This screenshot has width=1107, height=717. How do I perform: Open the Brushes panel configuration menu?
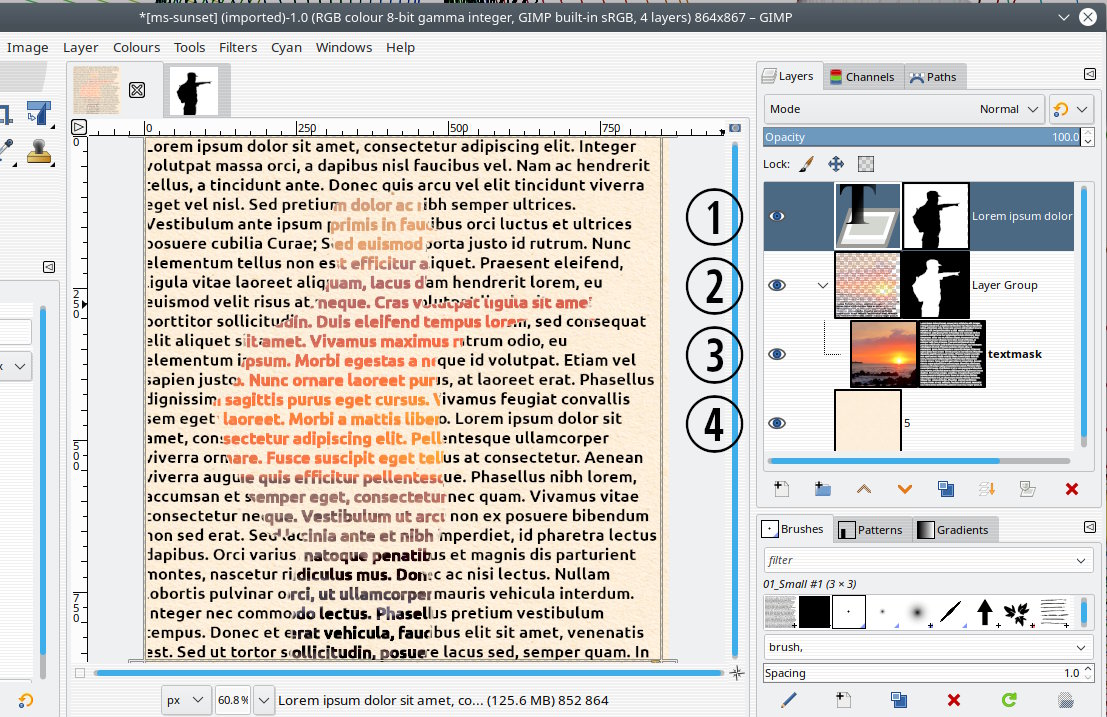coord(1090,527)
